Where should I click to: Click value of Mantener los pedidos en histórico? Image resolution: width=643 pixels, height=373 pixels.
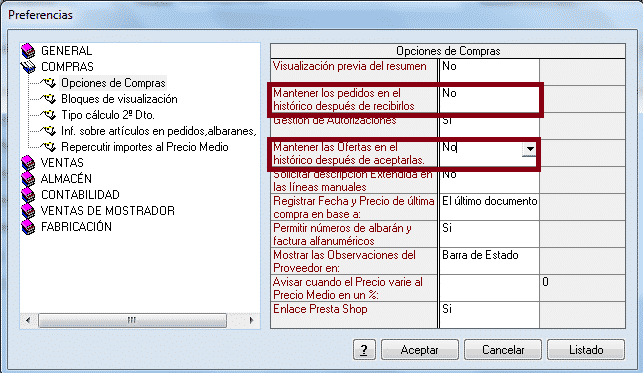[x=489, y=99]
